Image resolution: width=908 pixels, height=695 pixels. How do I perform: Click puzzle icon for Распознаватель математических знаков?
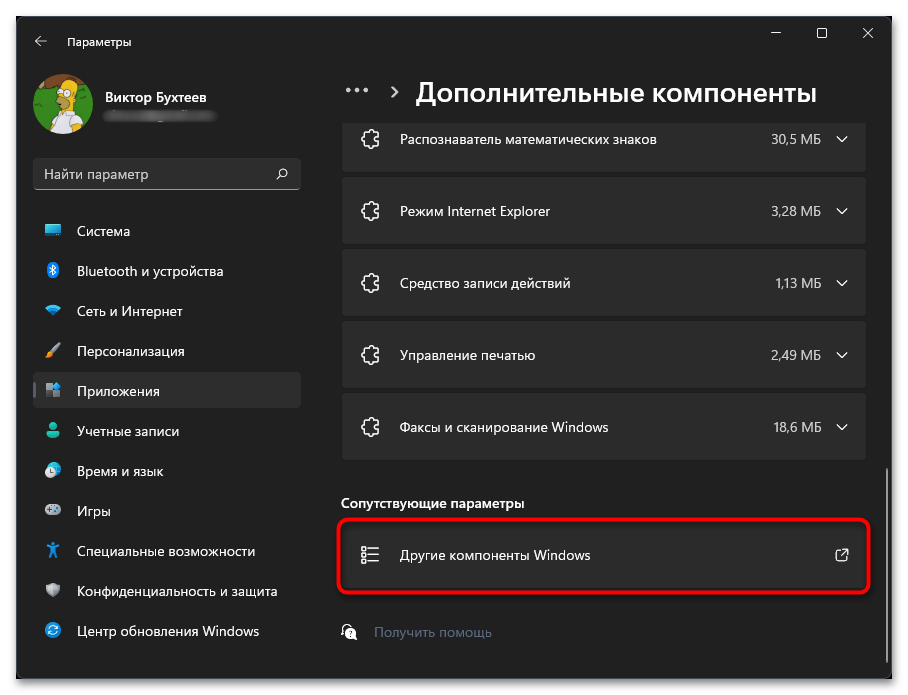[x=371, y=139]
